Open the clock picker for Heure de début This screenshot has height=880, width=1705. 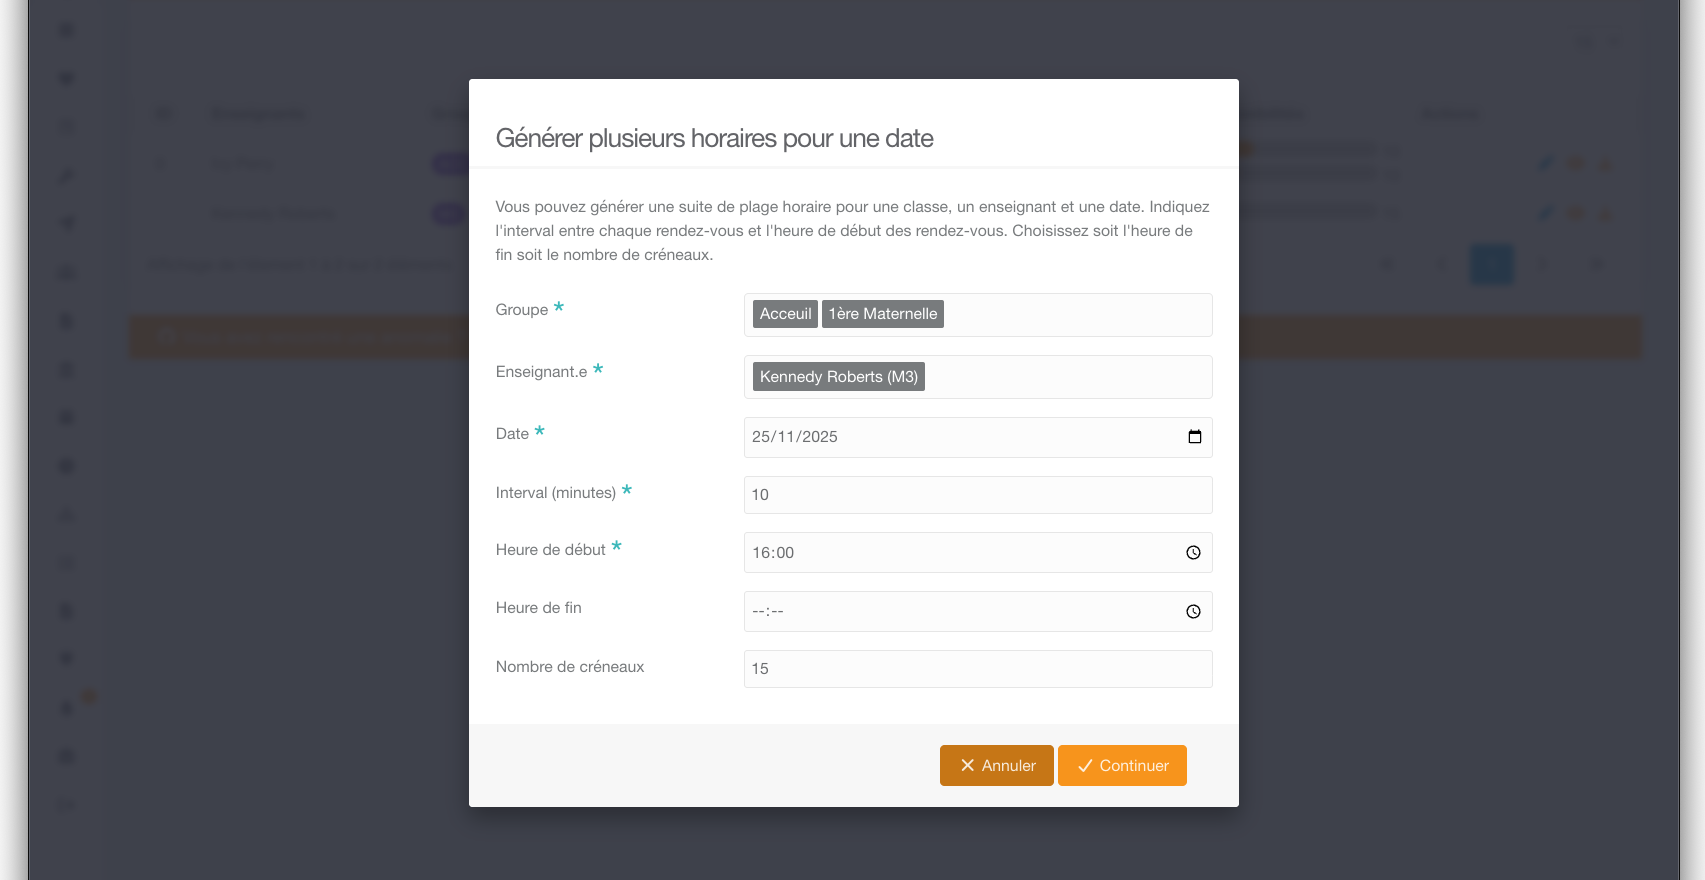click(1193, 553)
